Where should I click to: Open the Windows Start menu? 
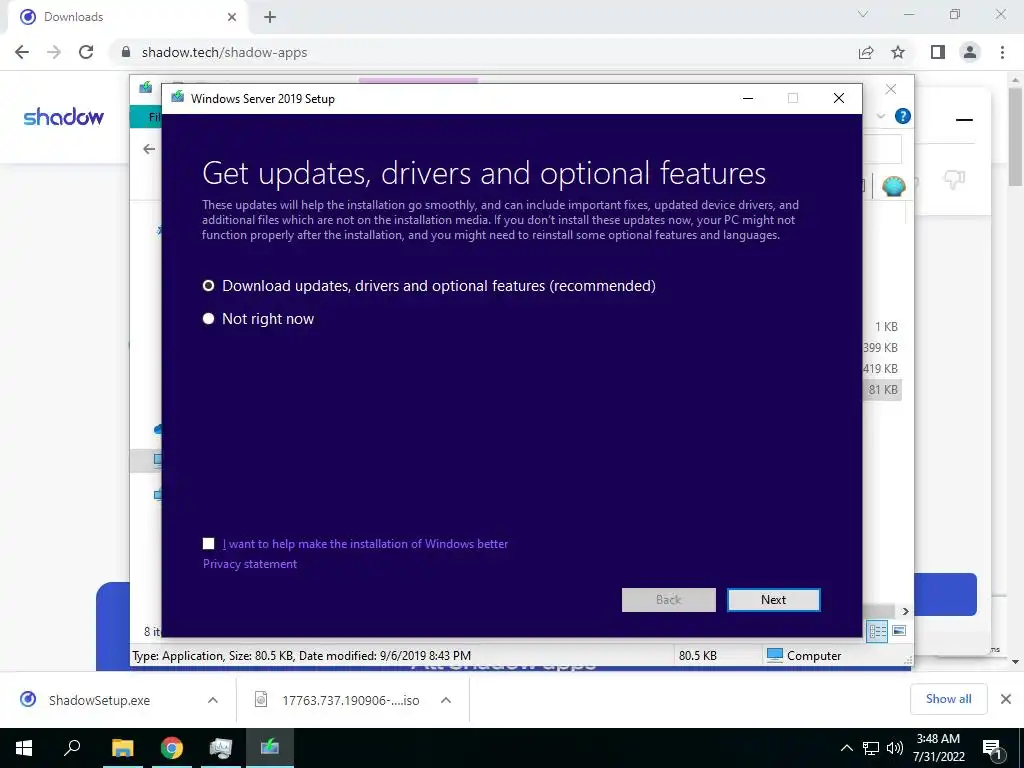coord(24,748)
